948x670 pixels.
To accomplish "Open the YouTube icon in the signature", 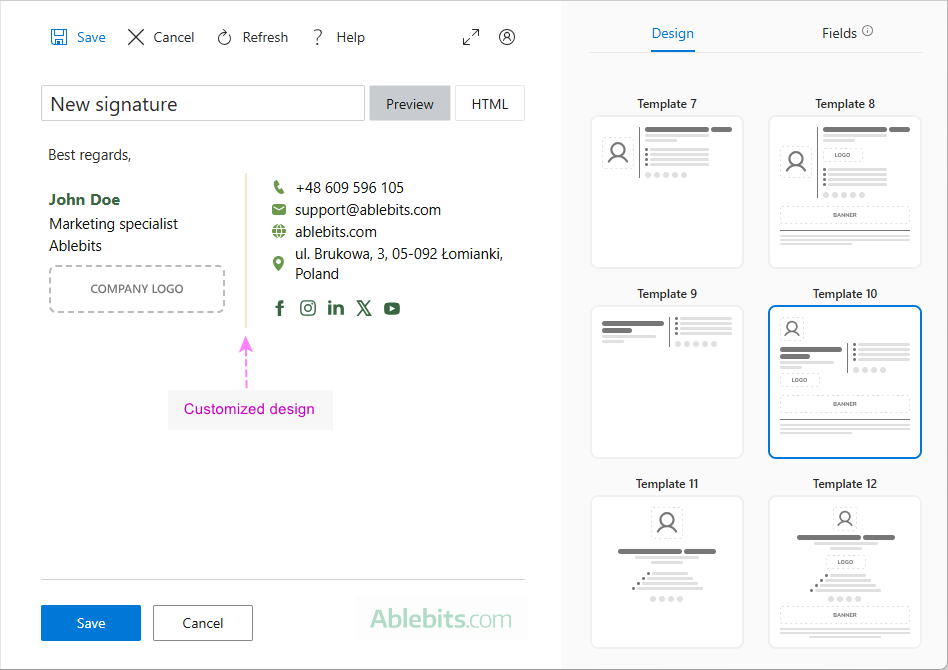I will 392,308.
